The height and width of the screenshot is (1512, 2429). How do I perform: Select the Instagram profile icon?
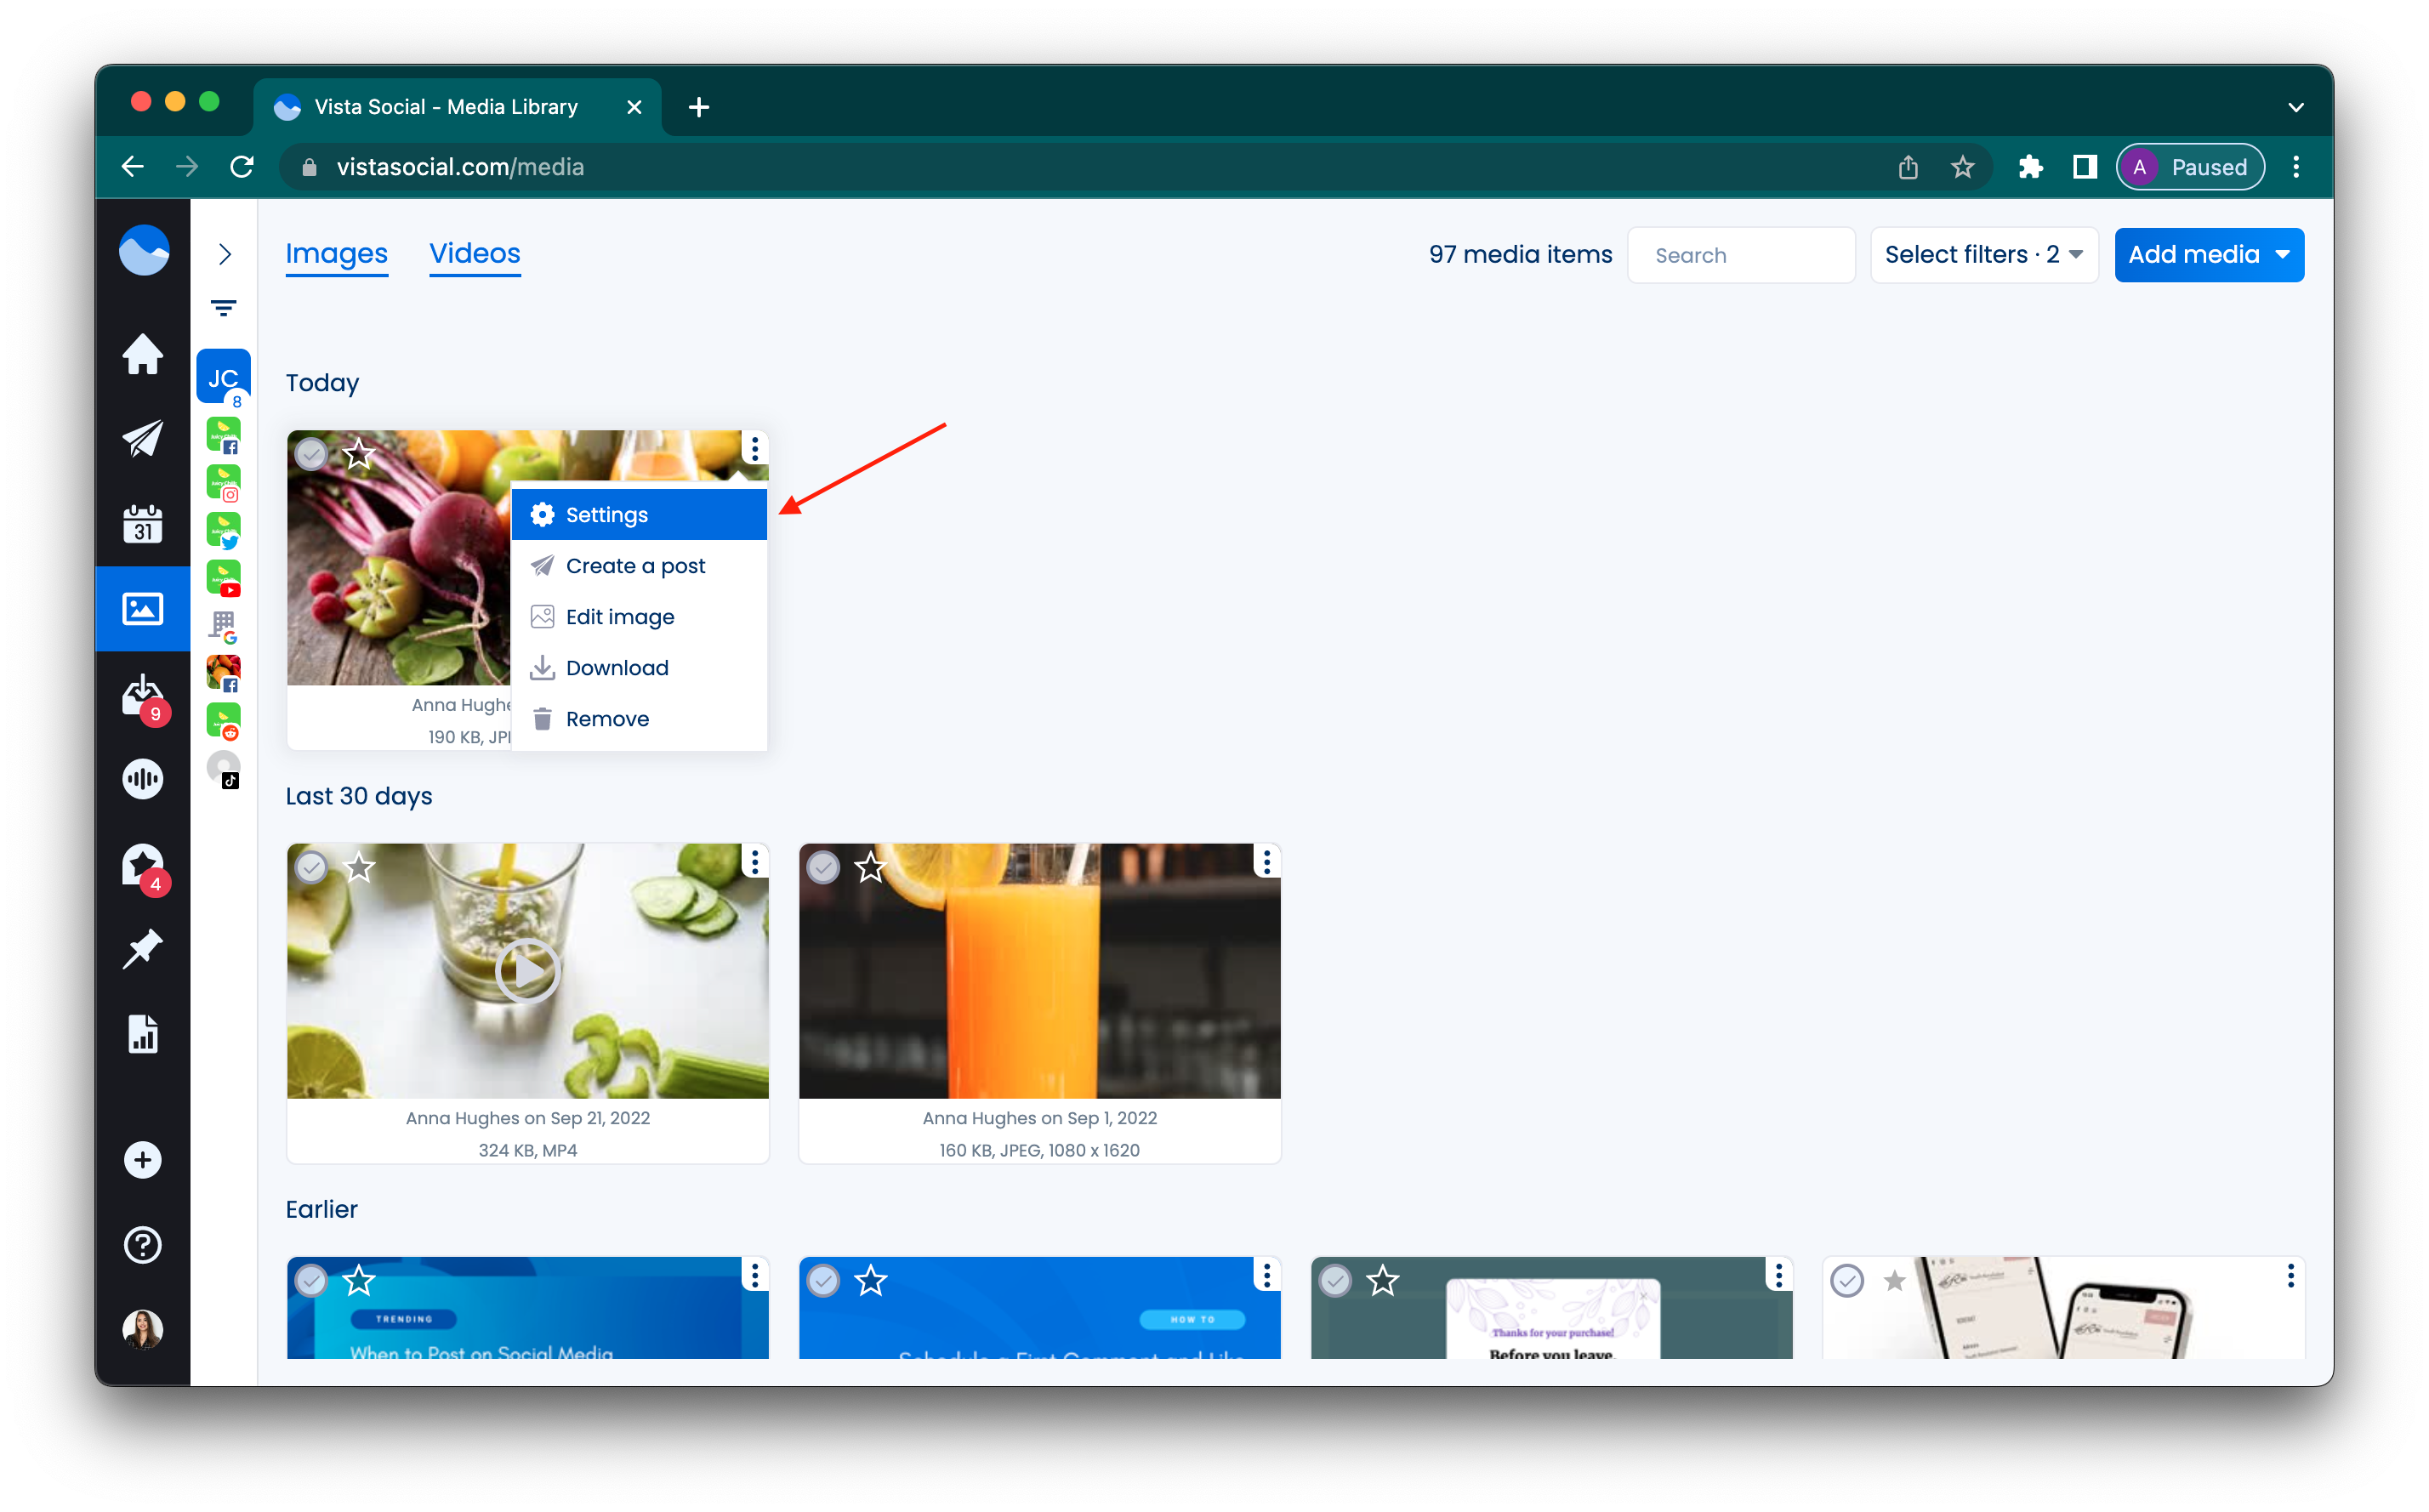(224, 484)
